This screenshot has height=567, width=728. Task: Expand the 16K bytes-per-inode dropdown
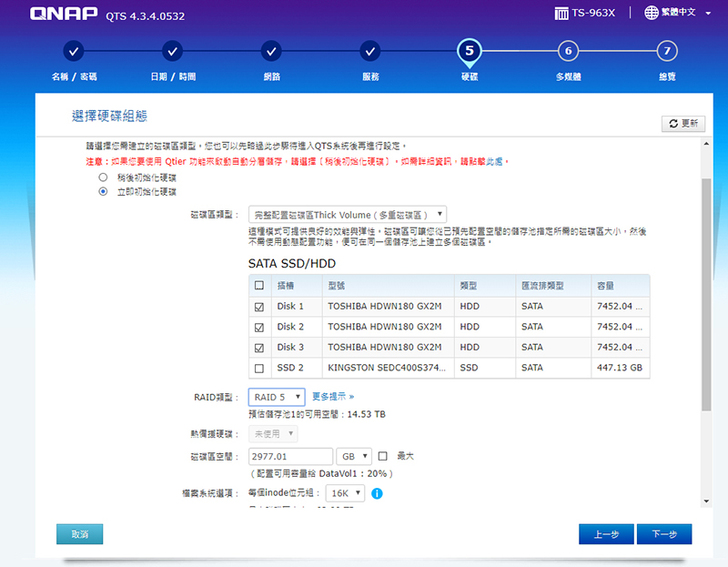tap(345, 493)
